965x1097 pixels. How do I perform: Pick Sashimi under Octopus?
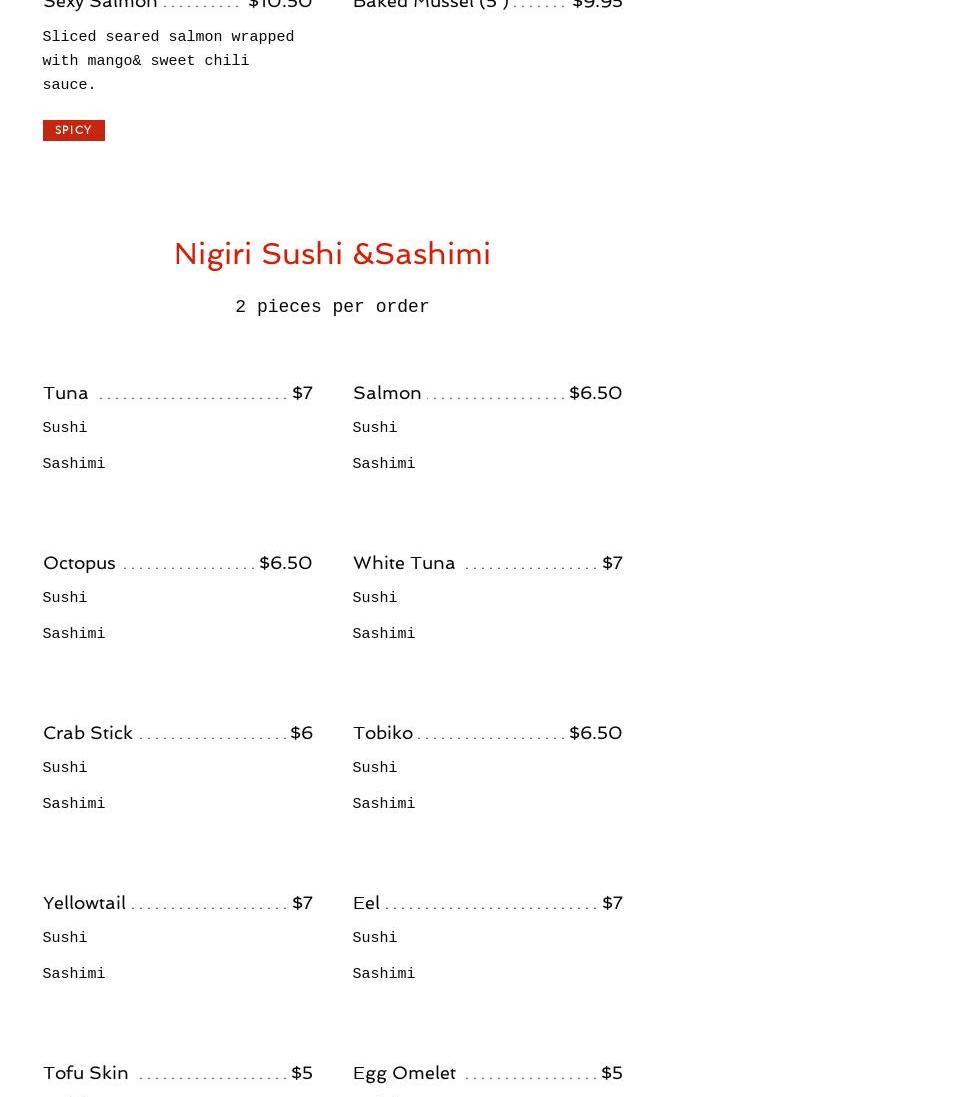pos(74,634)
